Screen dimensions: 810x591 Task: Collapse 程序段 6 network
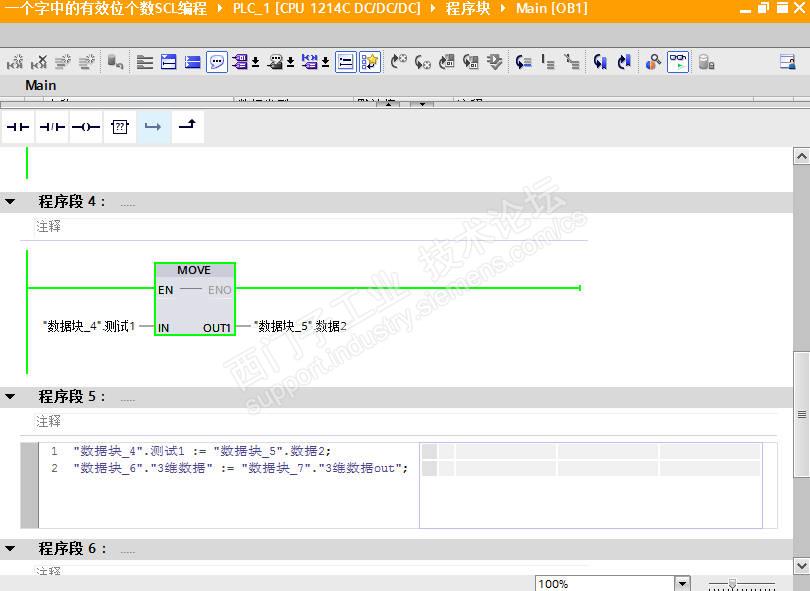click(10, 549)
